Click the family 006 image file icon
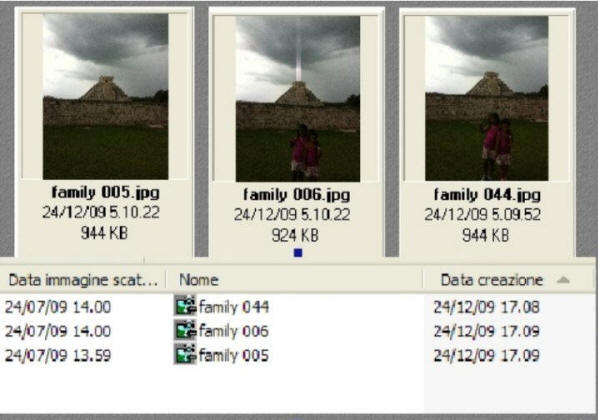The image size is (598, 420). (185, 330)
